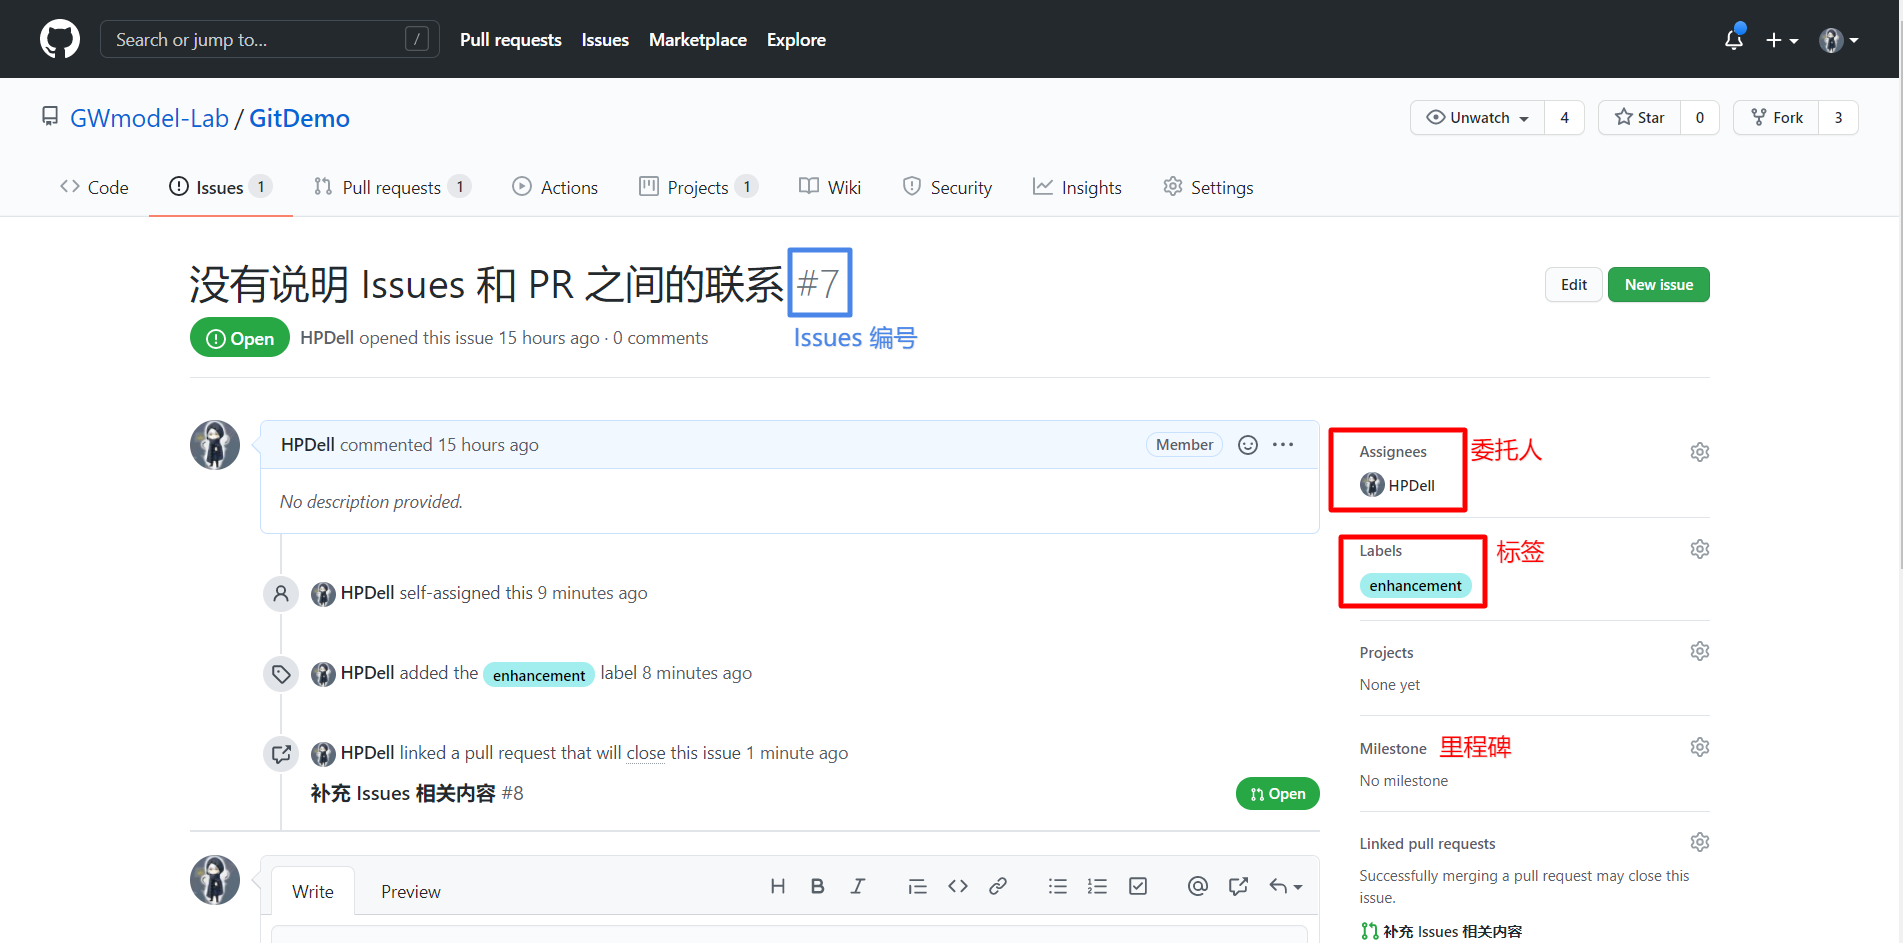Fork the repository
The image size is (1903, 943).
tap(1776, 118)
